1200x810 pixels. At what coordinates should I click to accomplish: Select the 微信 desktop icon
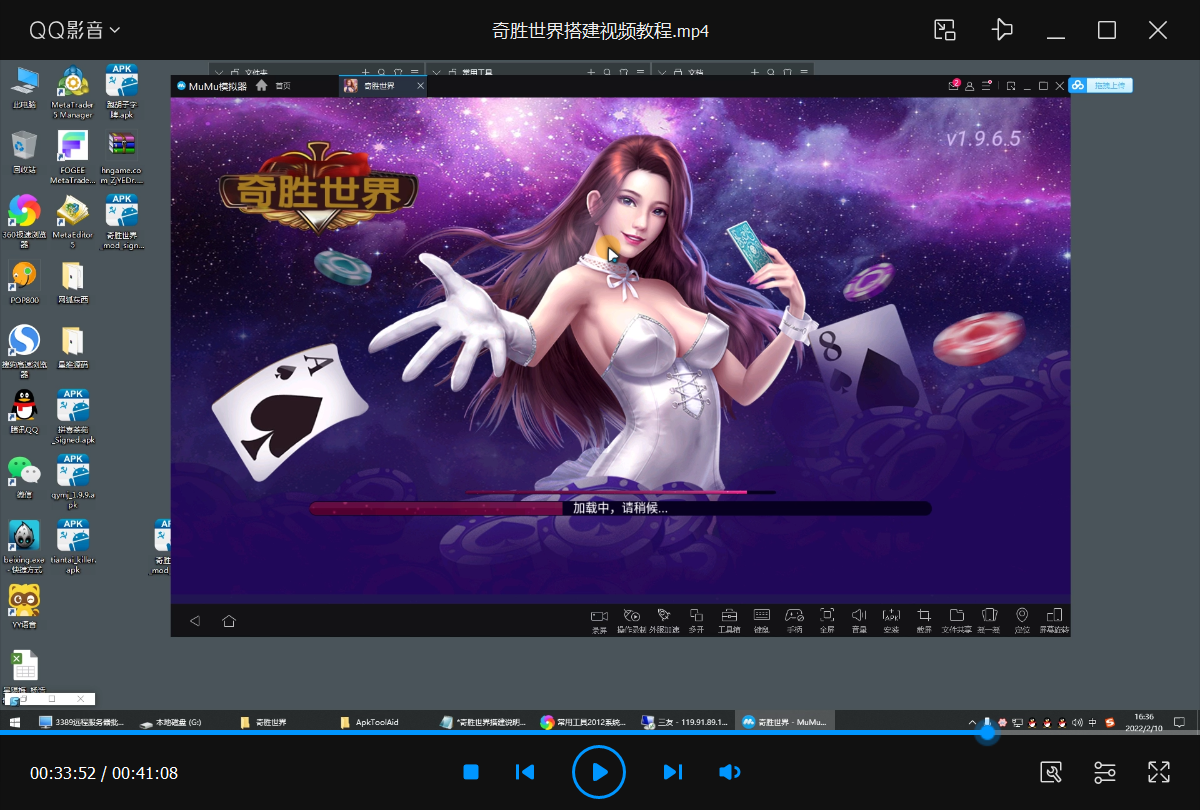pyautogui.click(x=24, y=477)
